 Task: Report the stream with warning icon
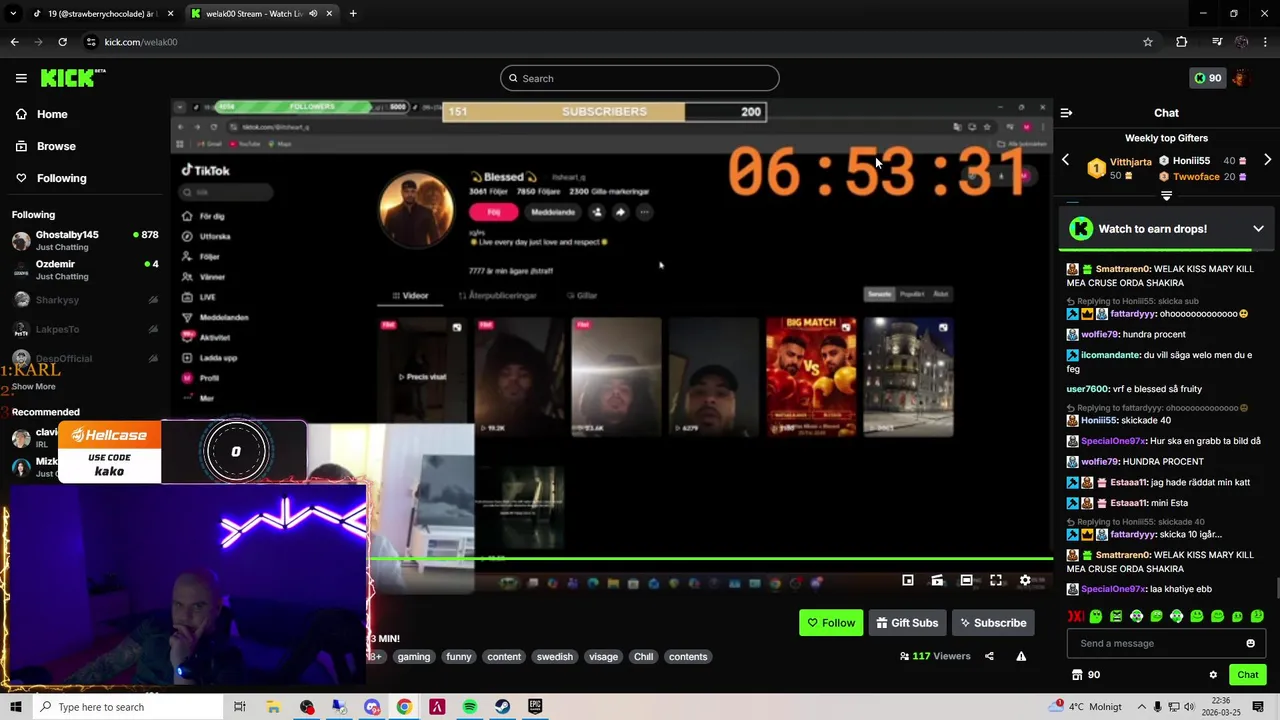point(1021,656)
